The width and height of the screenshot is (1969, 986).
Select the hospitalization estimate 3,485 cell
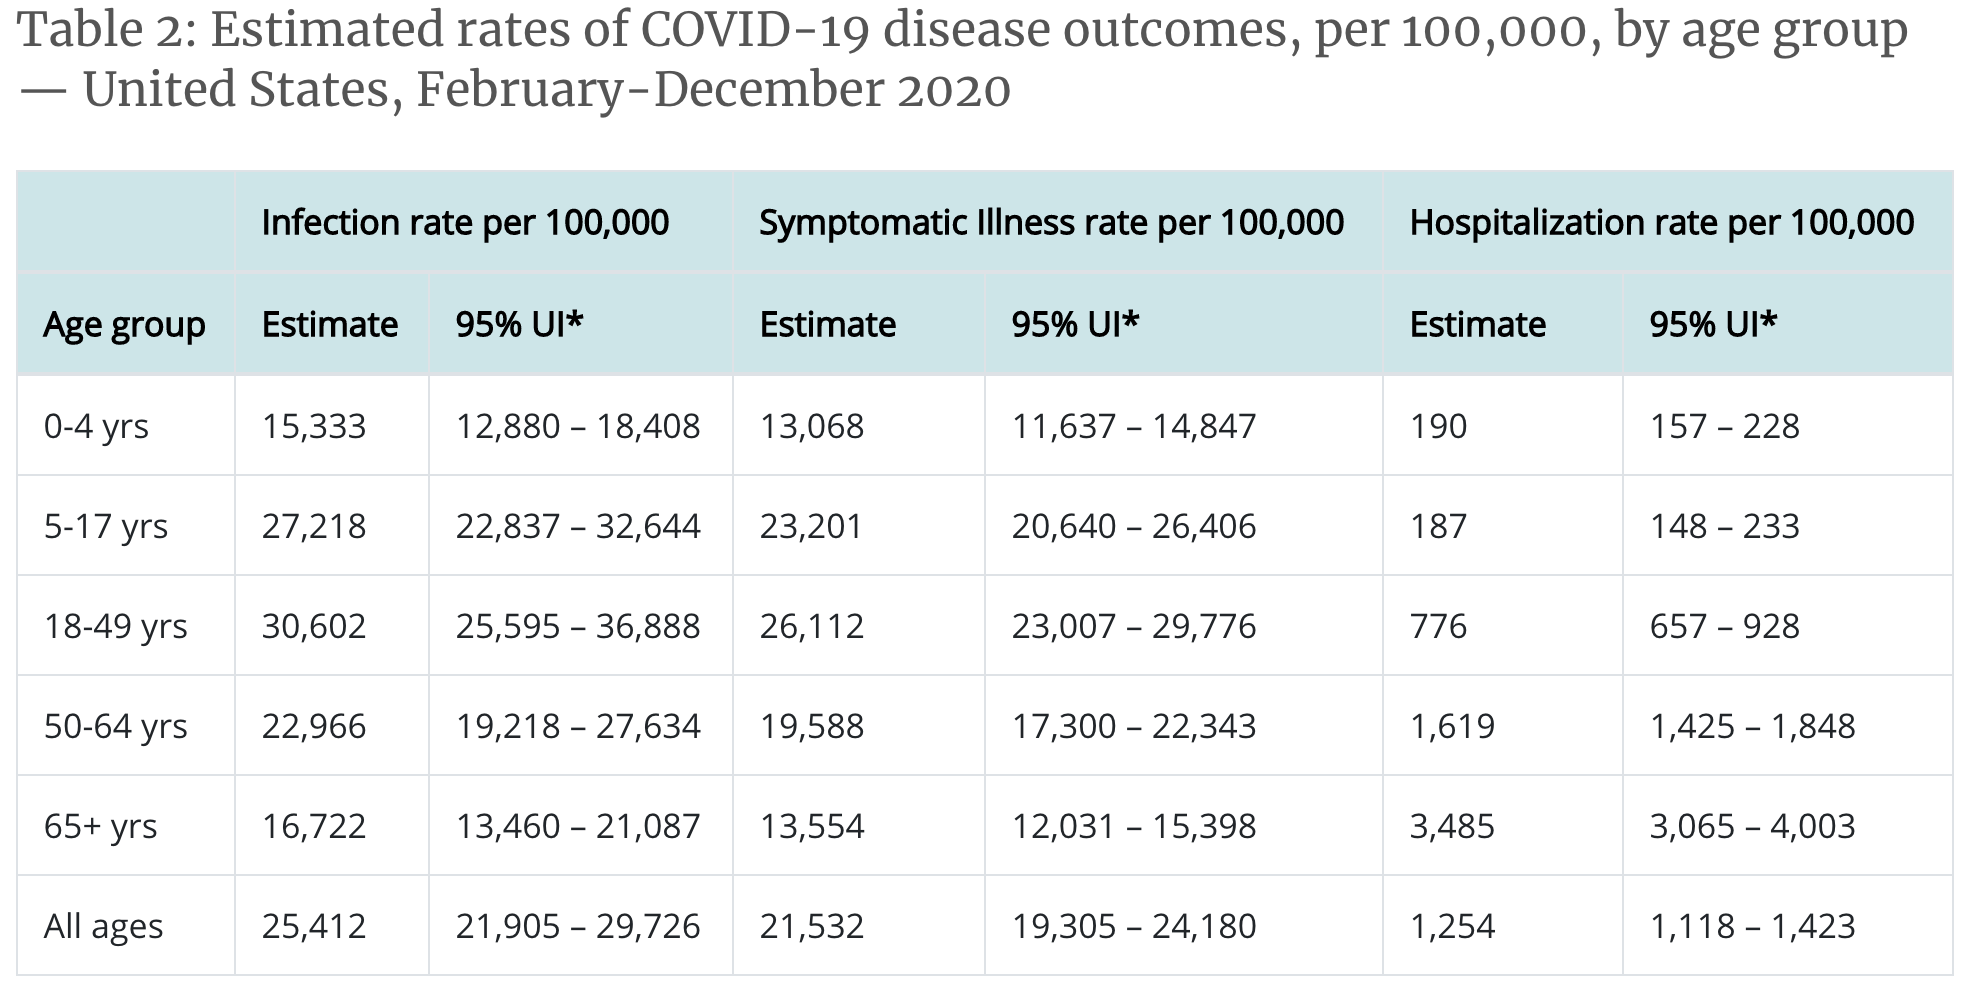pyautogui.click(x=1452, y=826)
